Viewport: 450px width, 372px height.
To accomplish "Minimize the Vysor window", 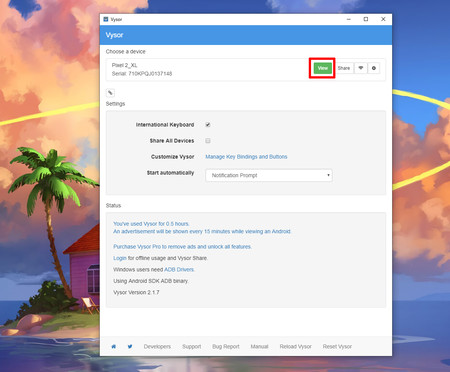I will [349, 19].
